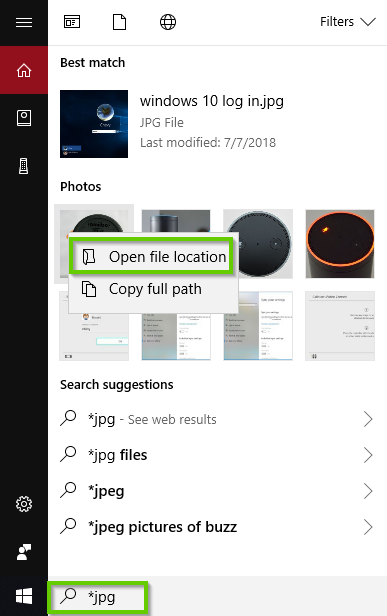Click the Windows Start button
The image size is (387, 616).
(x=24, y=596)
